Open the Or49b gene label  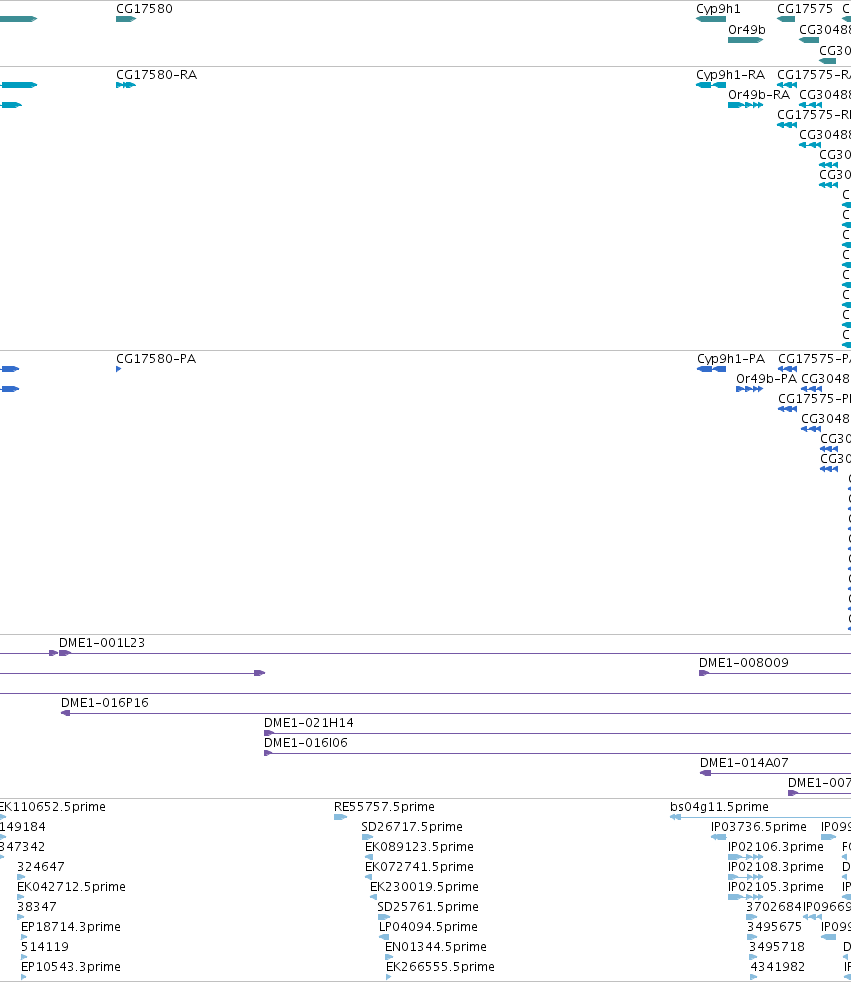pos(746,29)
